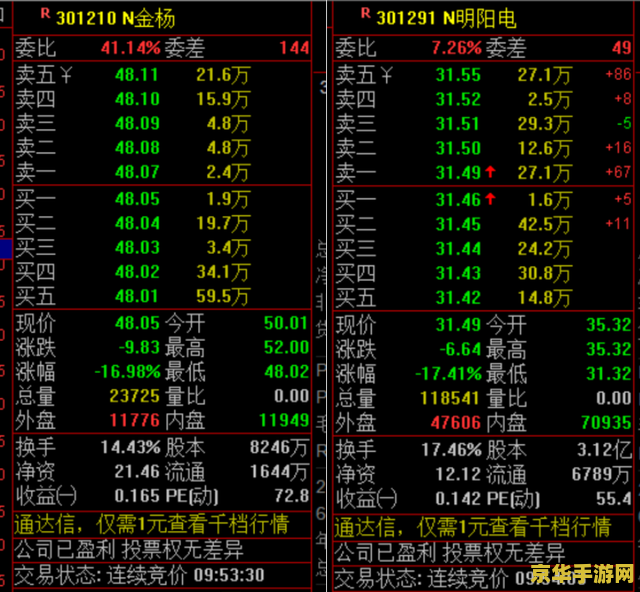The height and width of the screenshot is (592, 640).
Task: Click 委差 value 49
Action: (622, 48)
